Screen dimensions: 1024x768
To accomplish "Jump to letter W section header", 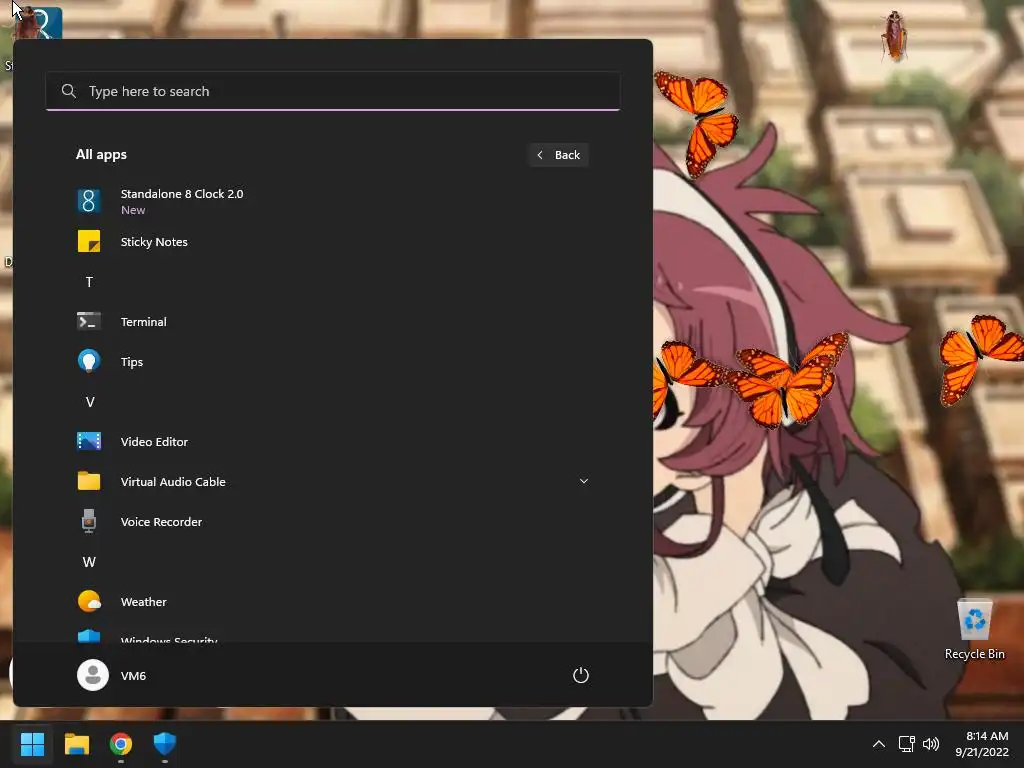I will point(89,562).
